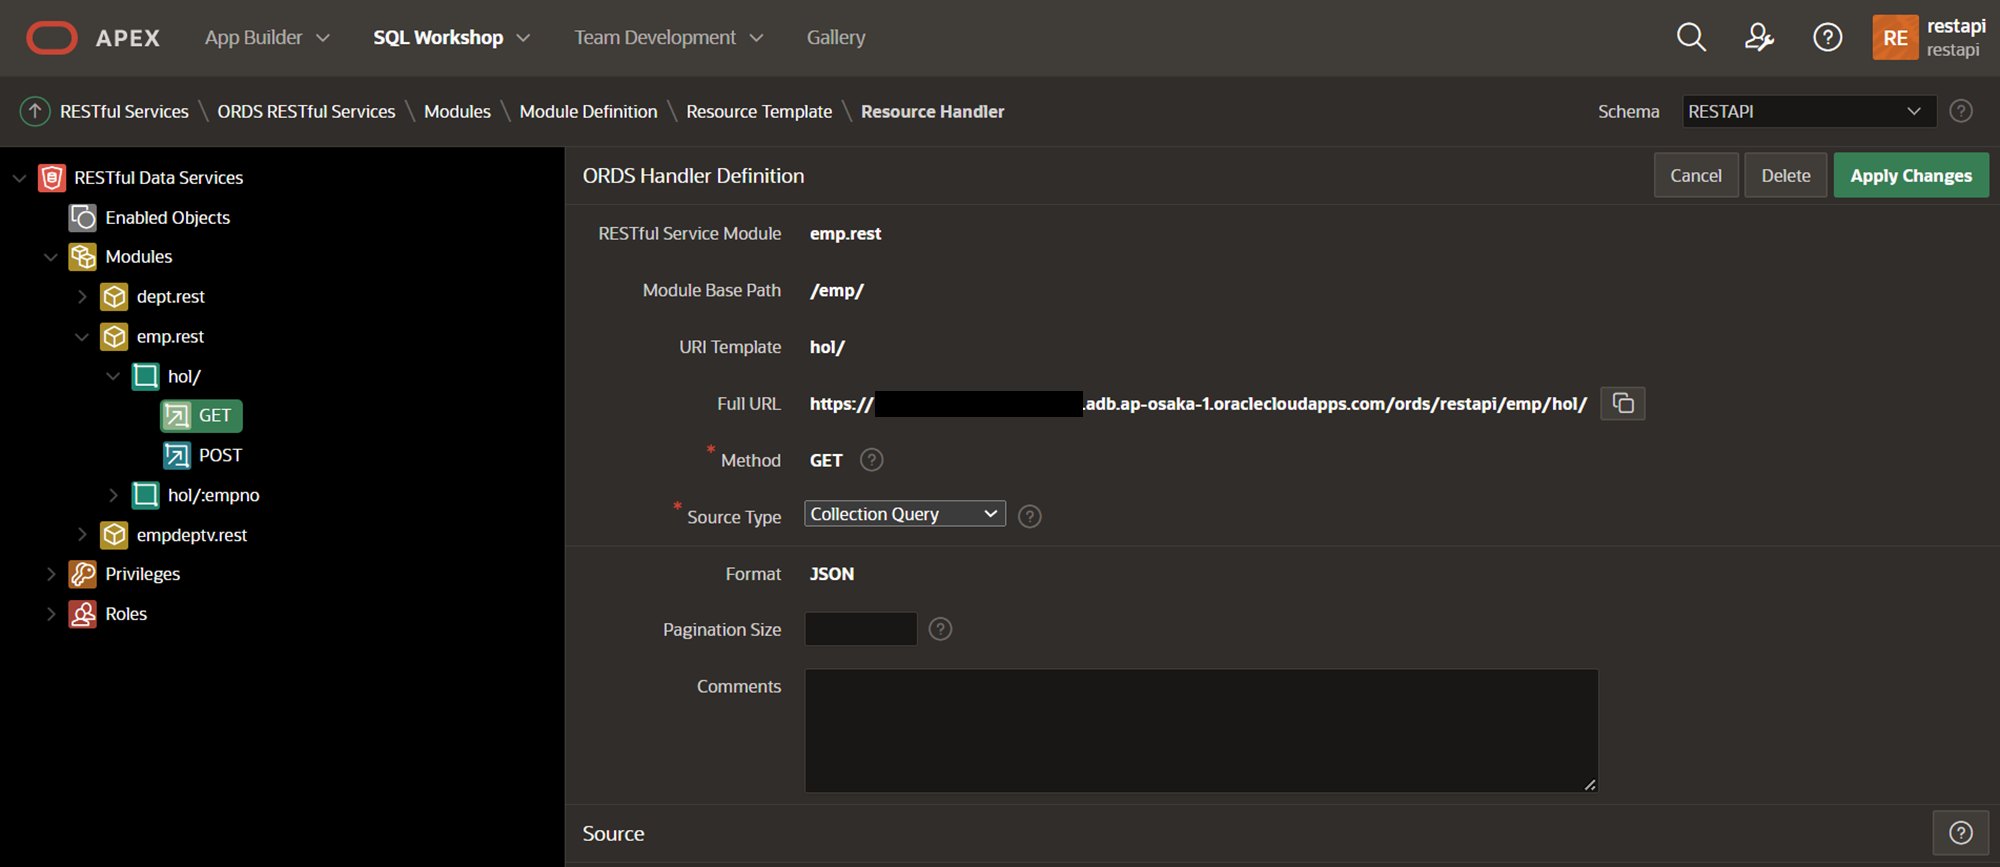Screen dimensions: 2000x867
Task: Go to Module Definition breadcrumb
Action: tap(588, 111)
